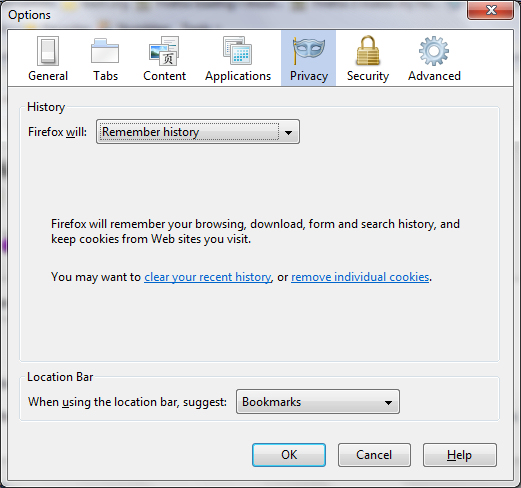
Task: Close the Options dialog with the X
Action: click(x=490, y=10)
